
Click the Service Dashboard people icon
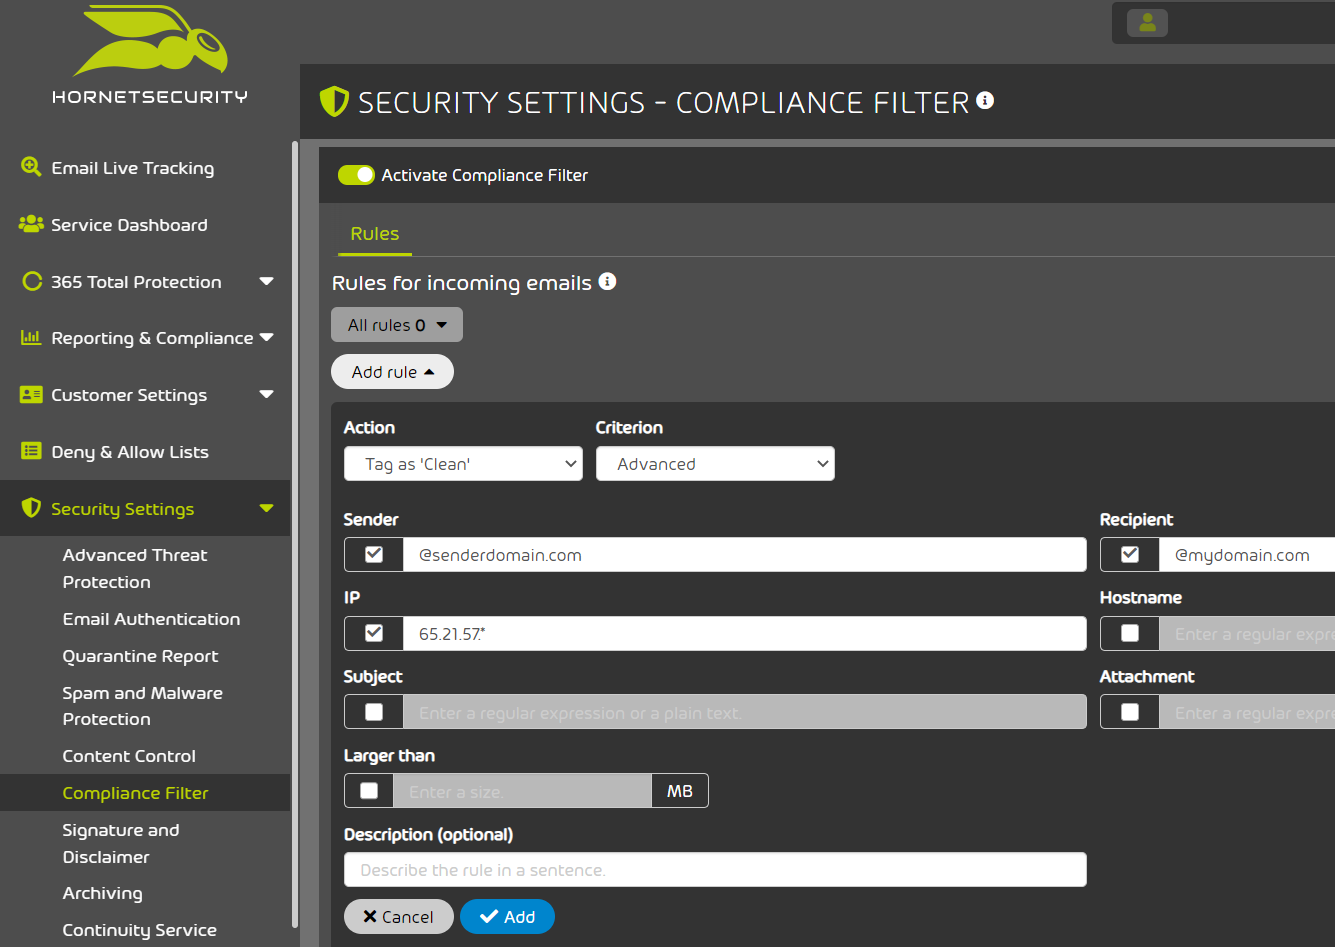pos(31,224)
